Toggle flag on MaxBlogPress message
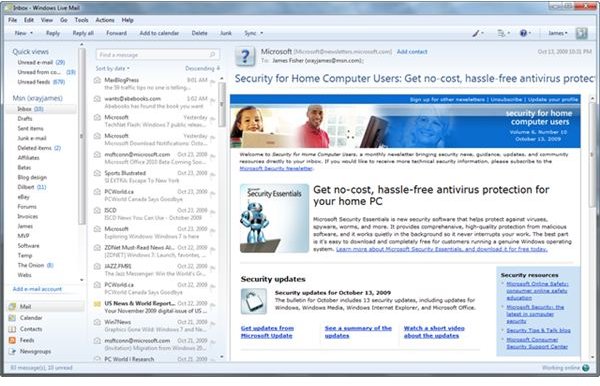Screen dimensions: 600x386 point(212,82)
